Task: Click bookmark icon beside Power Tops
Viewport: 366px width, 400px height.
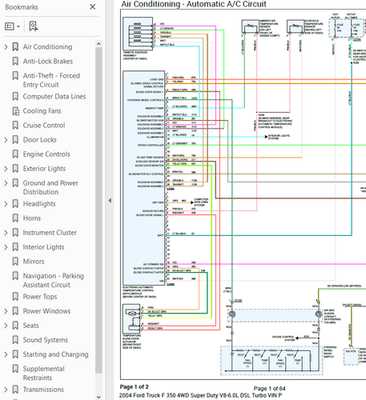Action: coord(15,297)
